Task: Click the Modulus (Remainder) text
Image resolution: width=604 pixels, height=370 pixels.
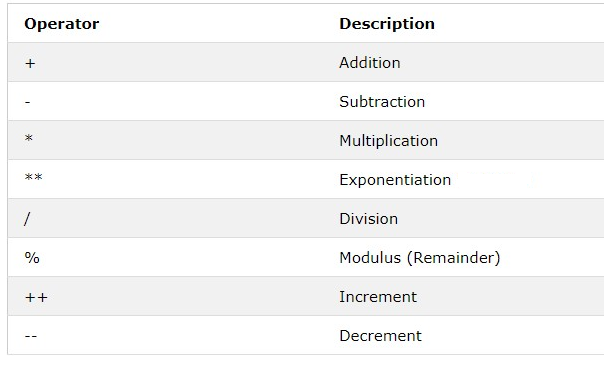Action: pyautogui.click(x=419, y=258)
